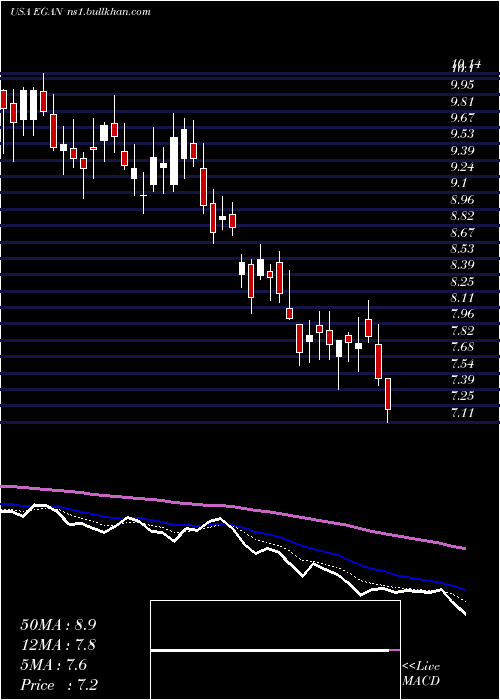Click the 8.25 price axis label
Screen dimensions: 500x700
[462, 282]
